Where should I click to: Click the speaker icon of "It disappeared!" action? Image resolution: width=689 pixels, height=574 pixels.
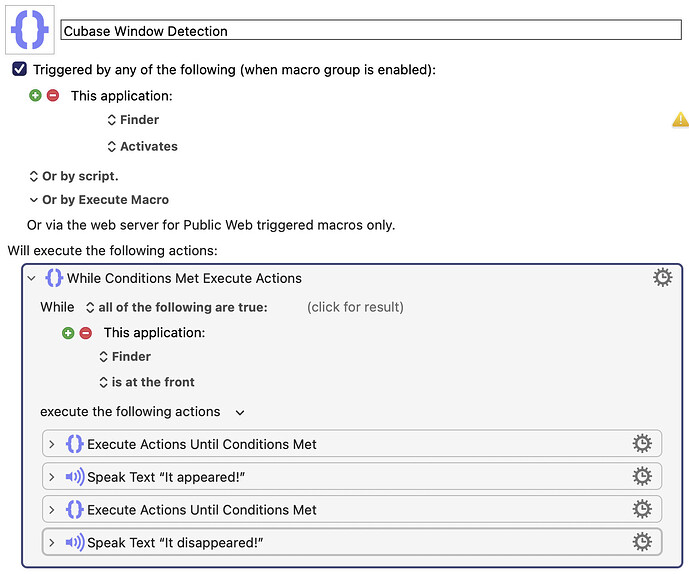coord(75,542)
